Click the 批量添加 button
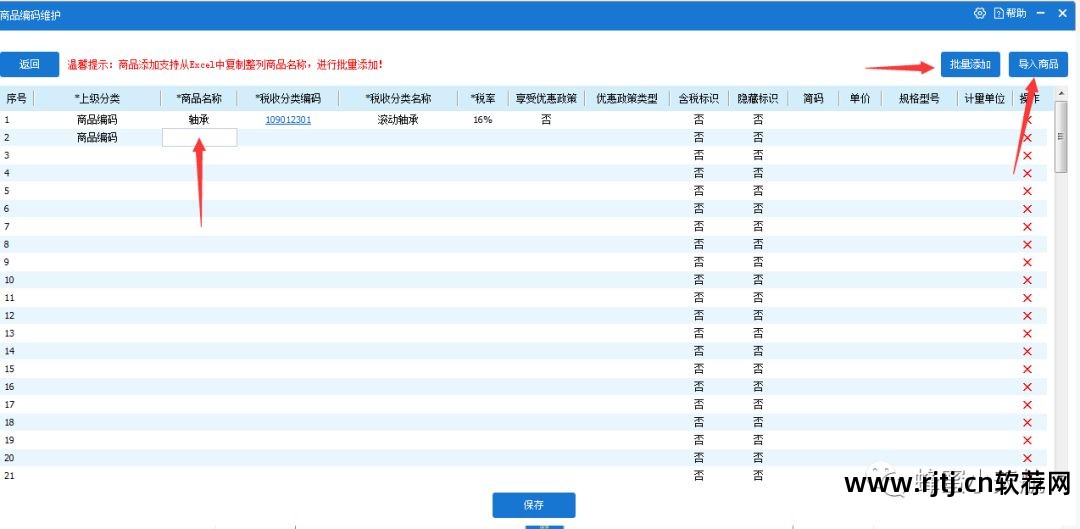 point(970,65)
